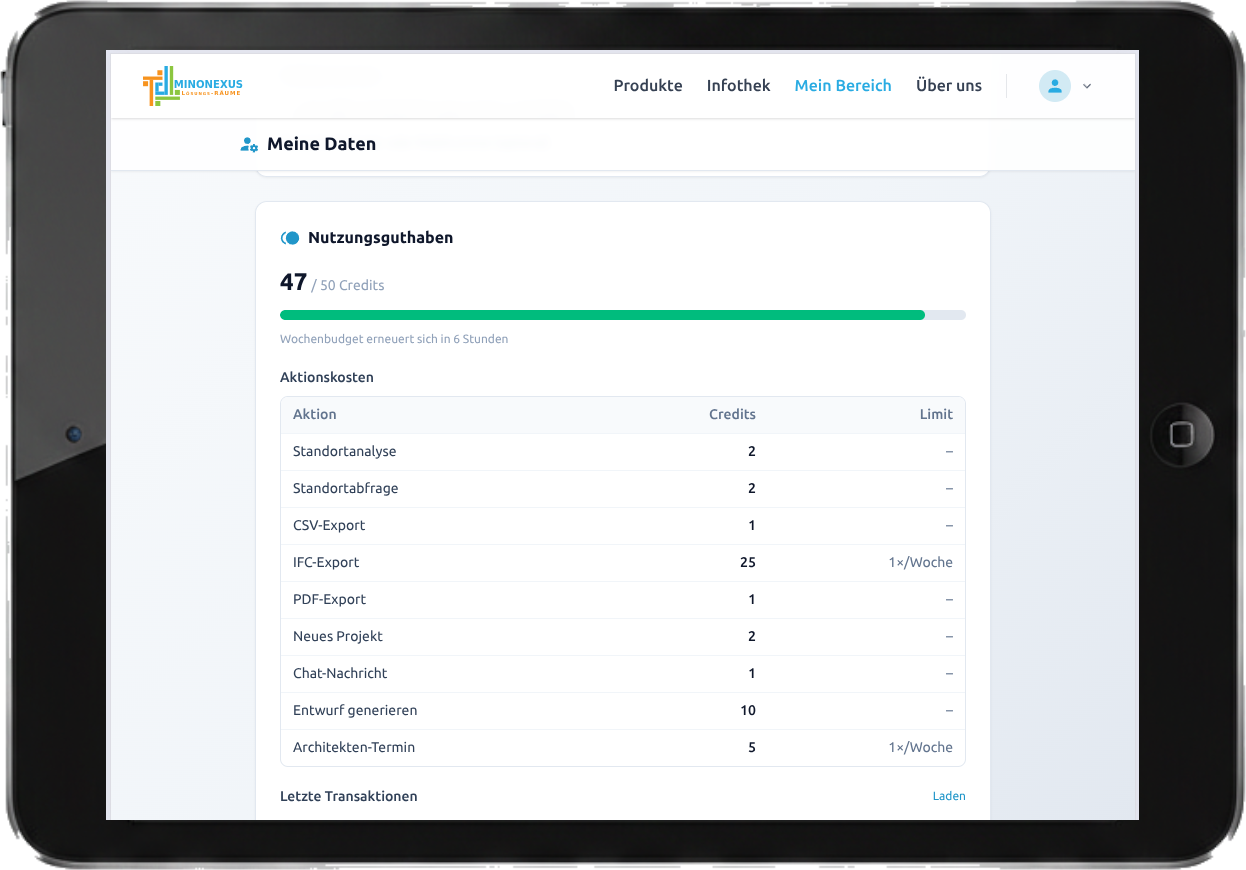Click the Credits column header
Image resolution: width=1246 pixels, height=870 pixels.
(x=732, y=414)
